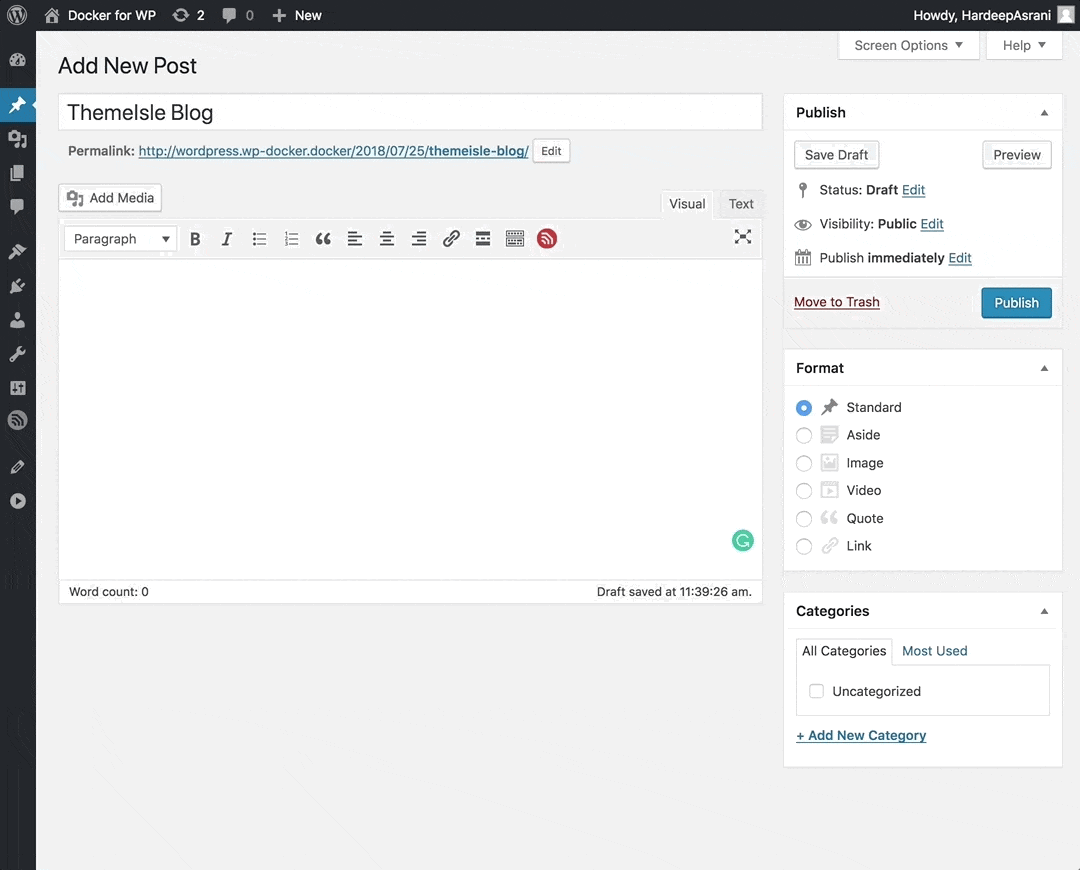This screenshot has height=870, width=1080.
Task: Open the Screen Options dropdown
Action: [x=907, y=45]
